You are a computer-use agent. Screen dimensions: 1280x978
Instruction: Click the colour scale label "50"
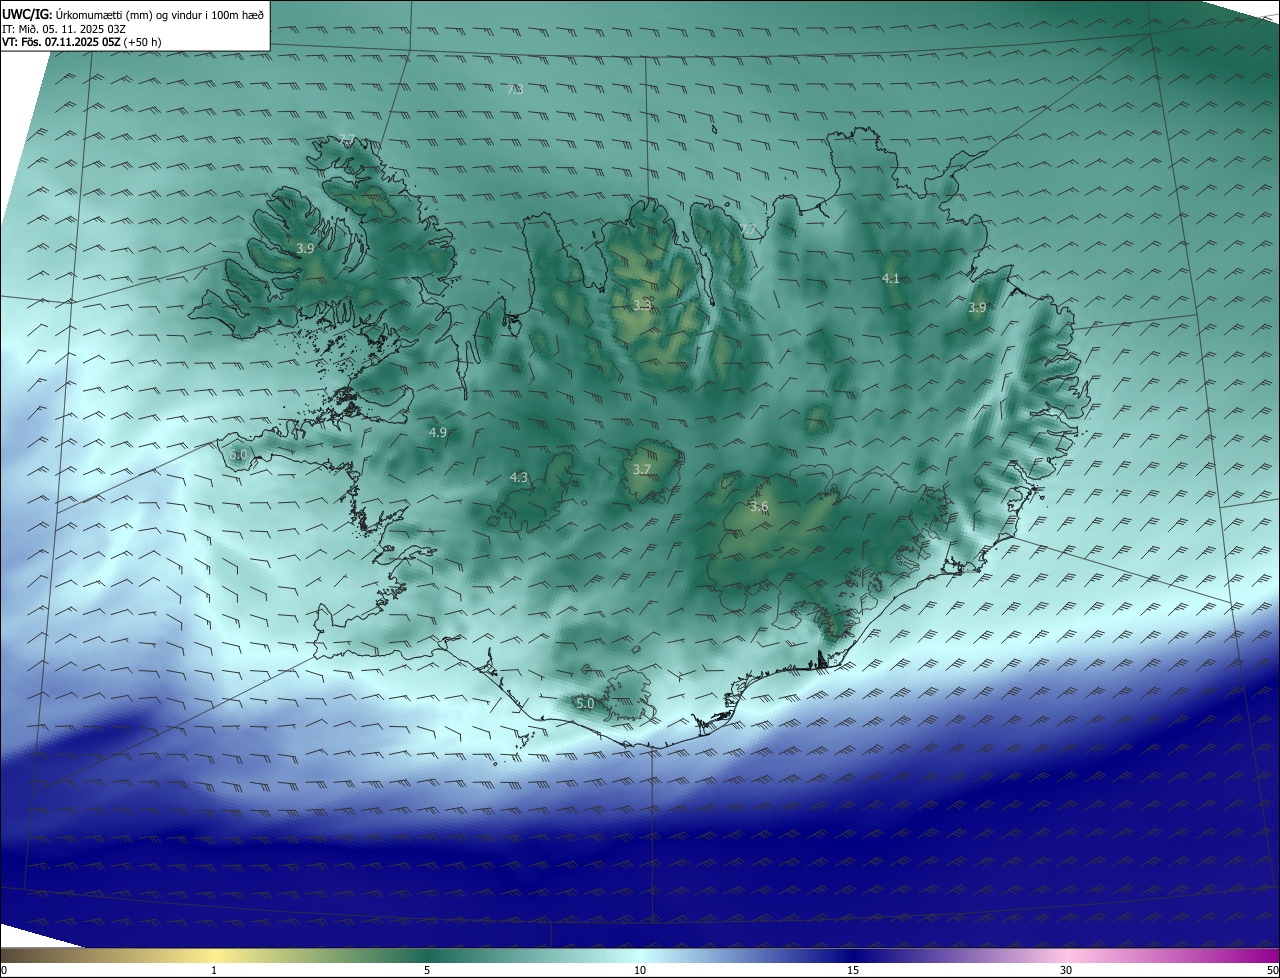[1272, 970]
